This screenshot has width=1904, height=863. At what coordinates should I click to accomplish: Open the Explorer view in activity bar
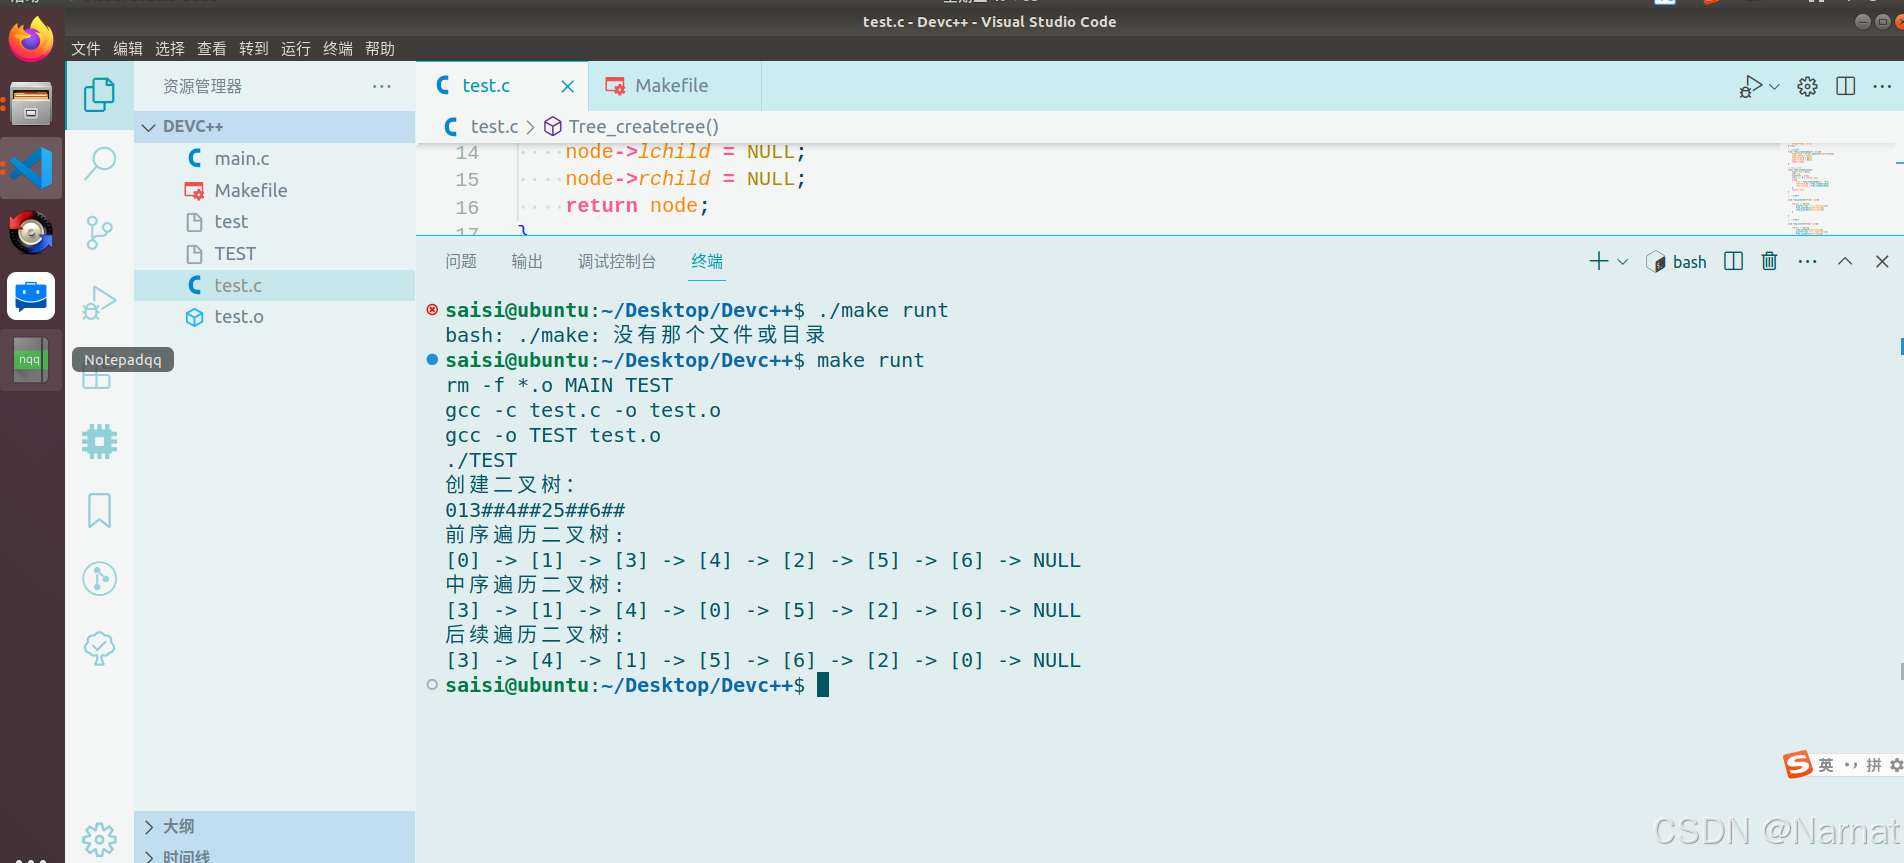(x=99, y=95)
